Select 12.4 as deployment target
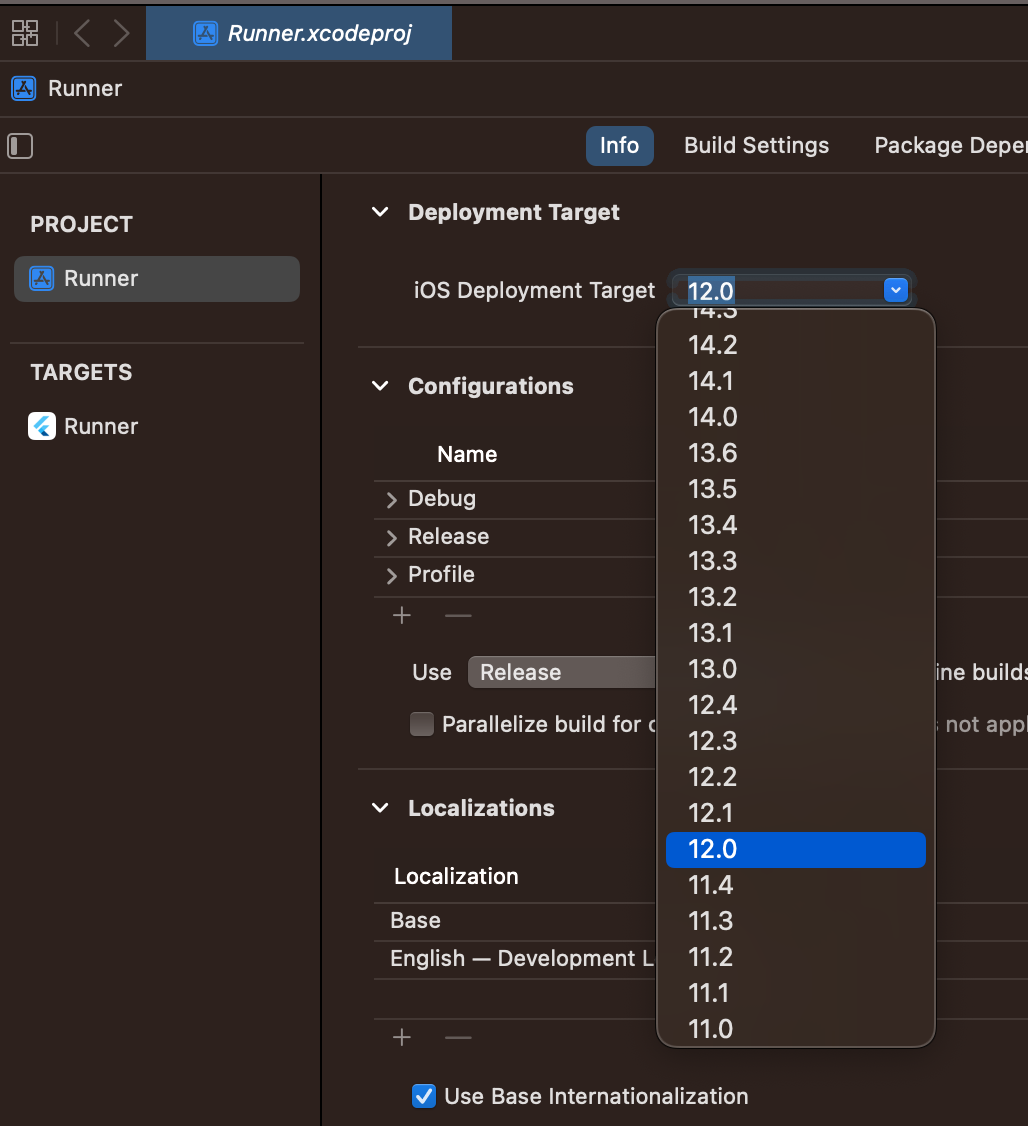This screenshot has width=1028, height=1126. [795, 705]
